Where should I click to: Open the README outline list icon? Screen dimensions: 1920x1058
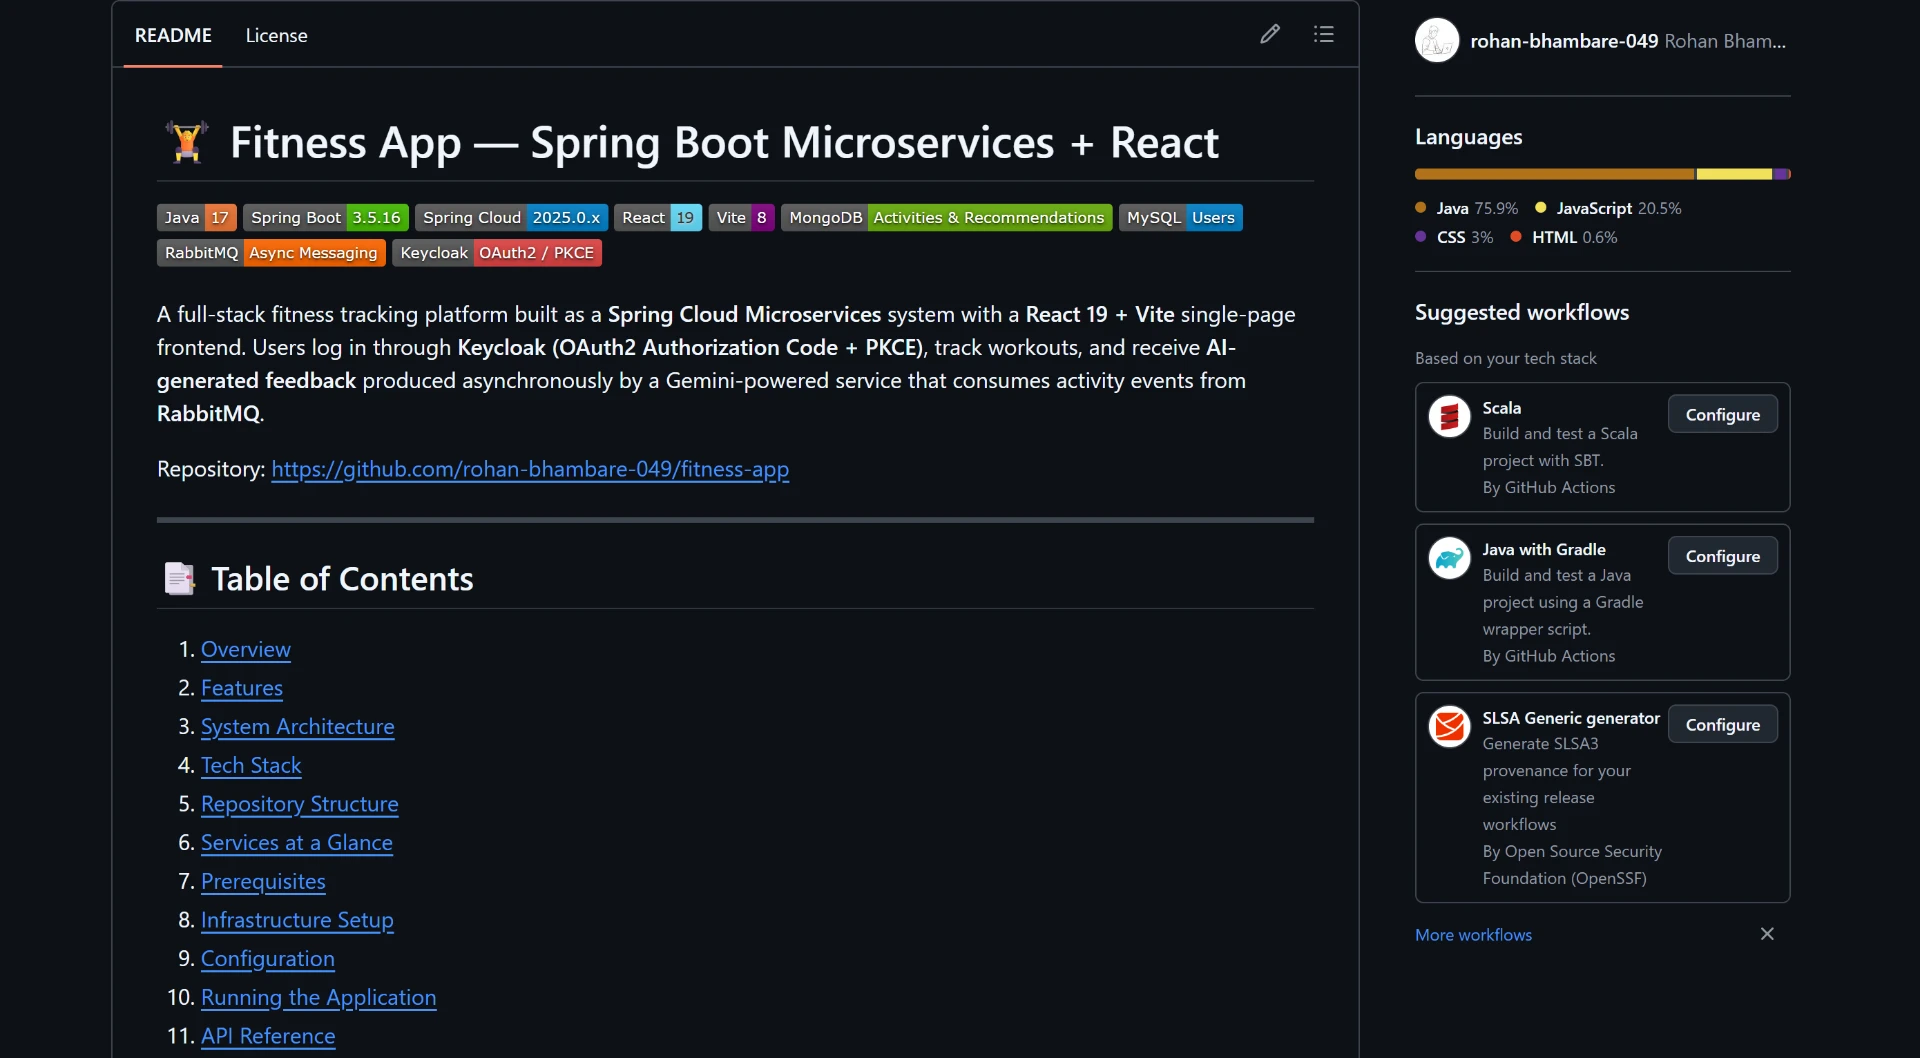click(x=1323, y=35)
